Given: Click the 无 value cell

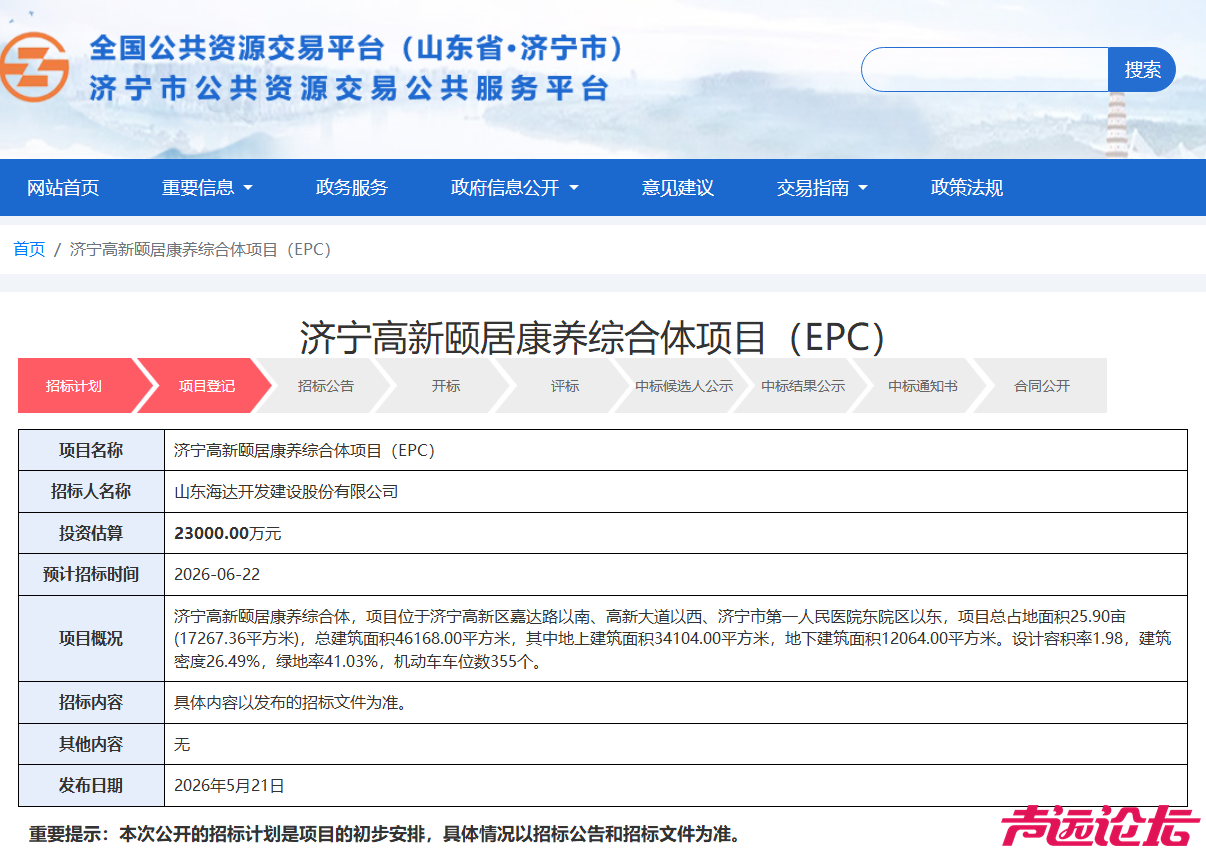Looking at the screenshot, I should point(676,744).
